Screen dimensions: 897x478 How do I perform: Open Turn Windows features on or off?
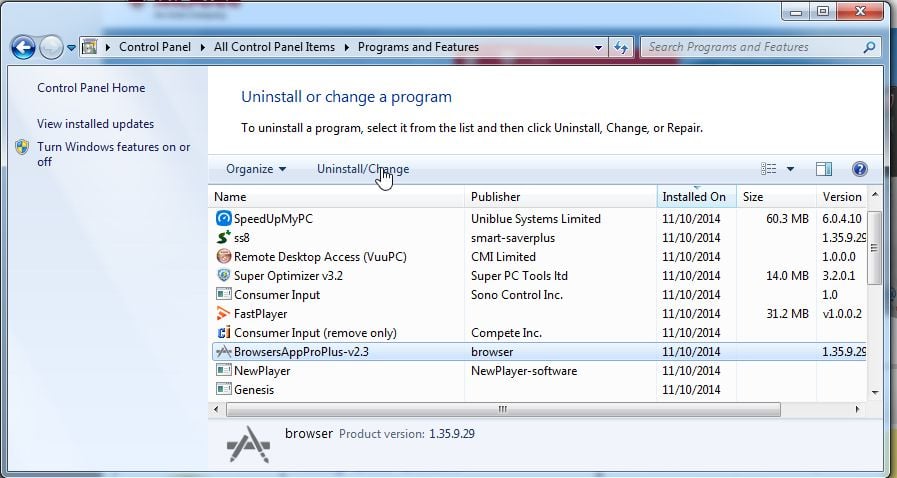[113, 154]
